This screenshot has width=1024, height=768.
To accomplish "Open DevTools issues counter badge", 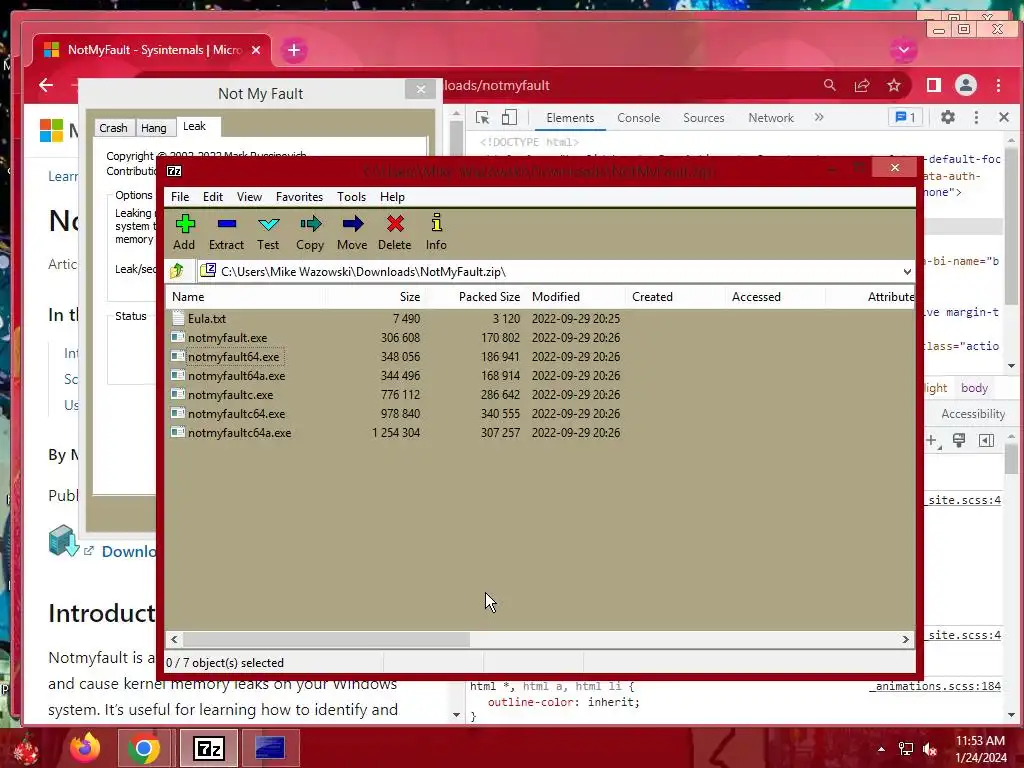I will (905, 118).
